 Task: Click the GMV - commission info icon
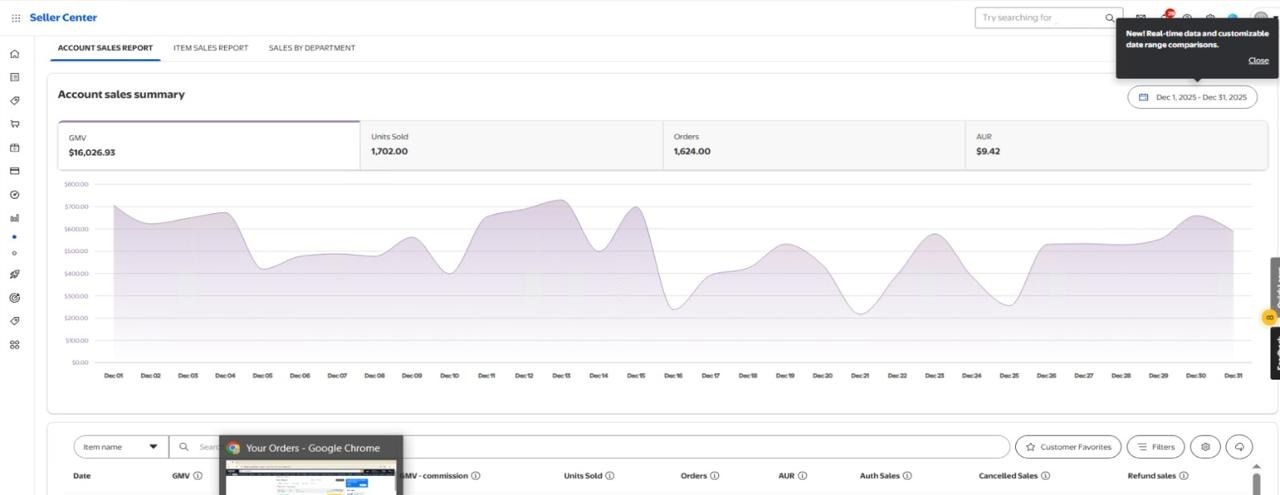click(476, 476)
